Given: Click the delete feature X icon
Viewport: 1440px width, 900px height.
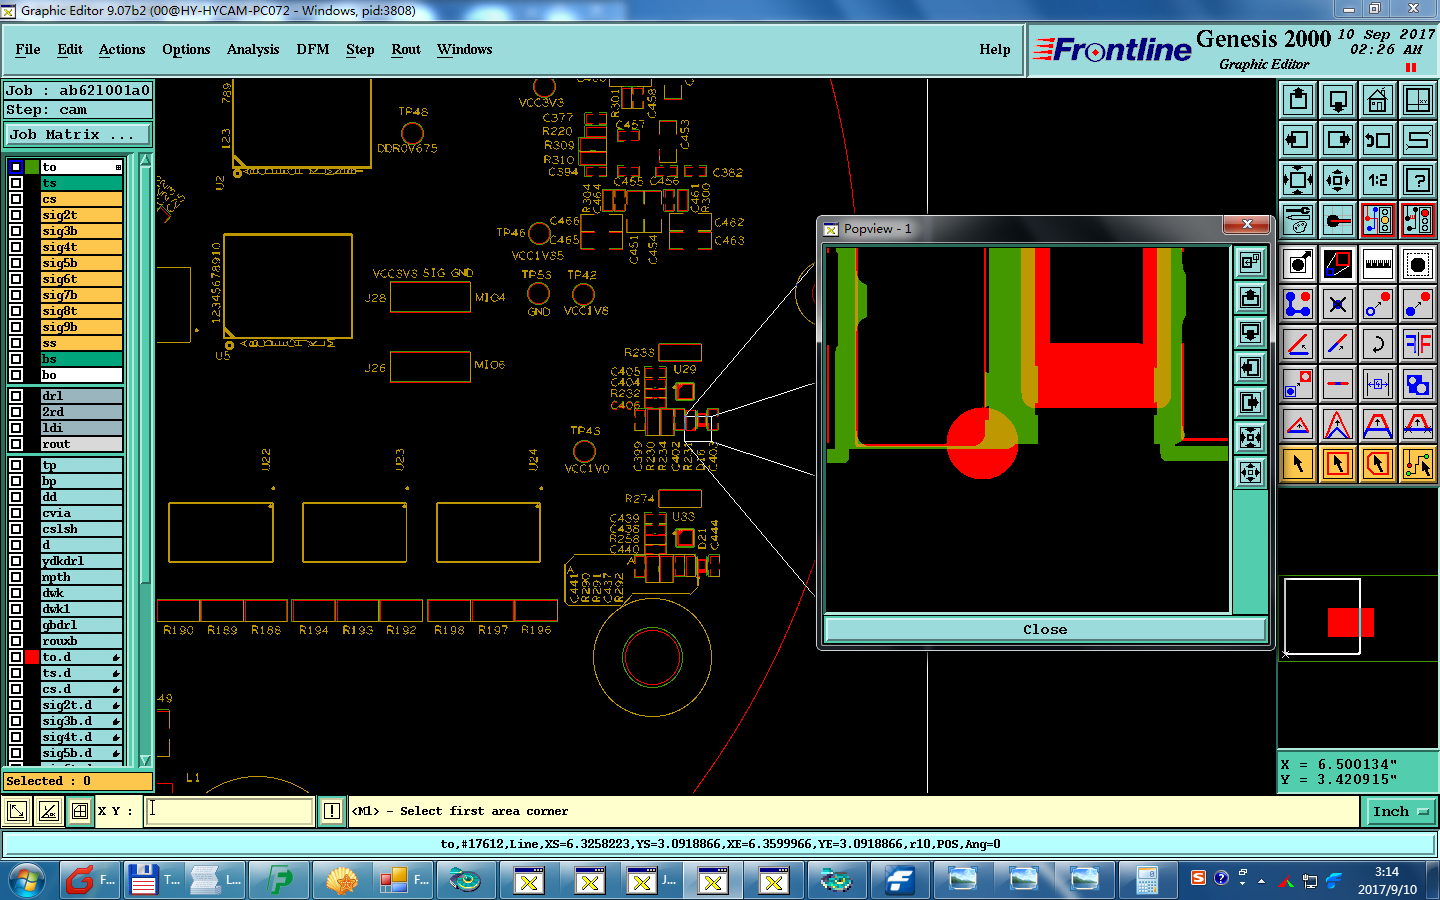Looking at the screenshot, I should (1338, 304).
